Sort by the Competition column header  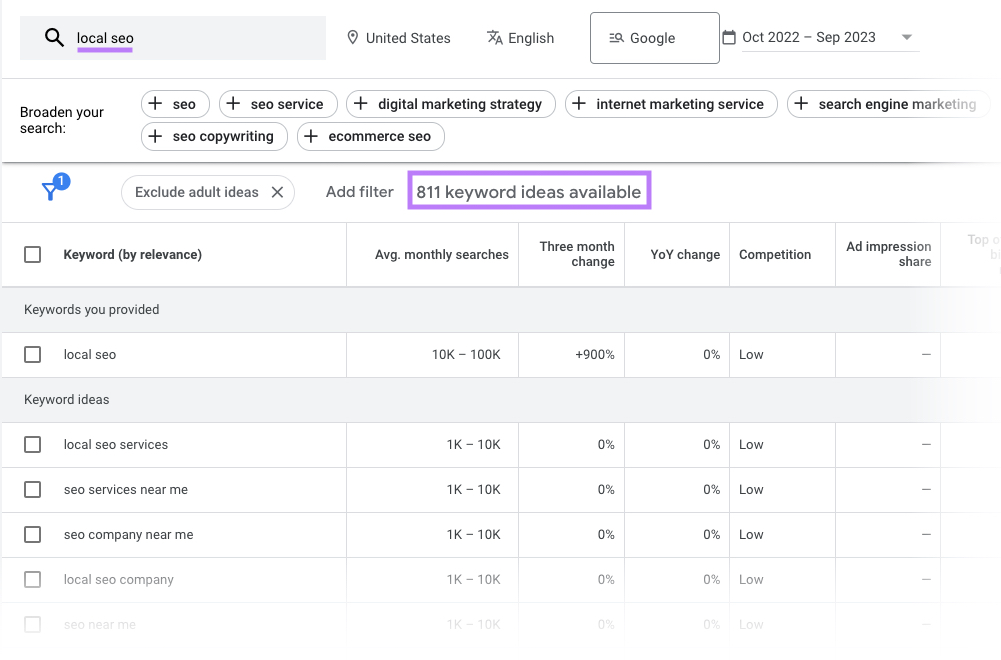point(775,254)
